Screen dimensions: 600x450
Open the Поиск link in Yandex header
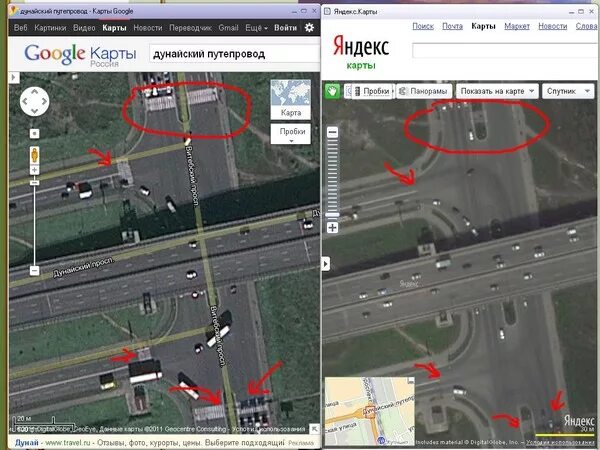point(423,26)
